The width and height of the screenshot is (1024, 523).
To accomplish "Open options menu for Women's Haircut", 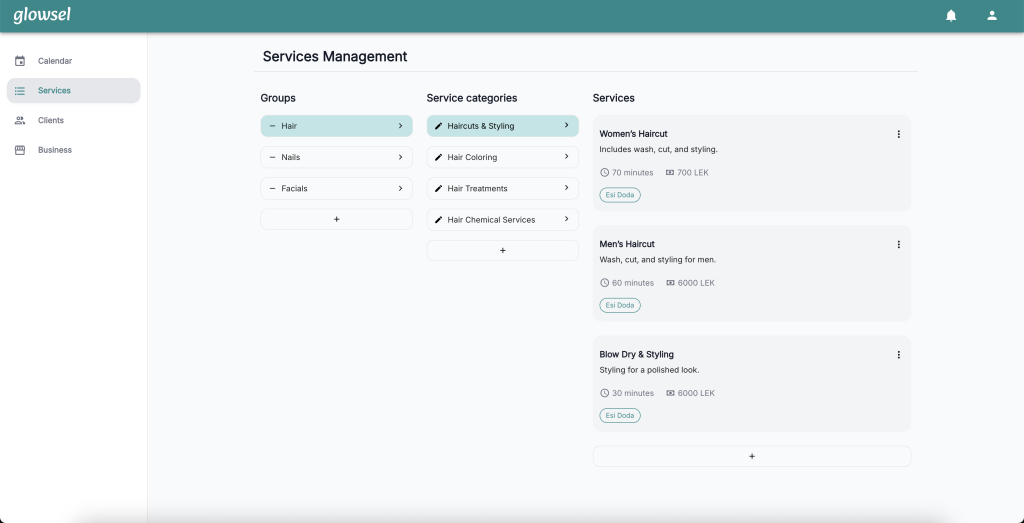I will (898, 134).
